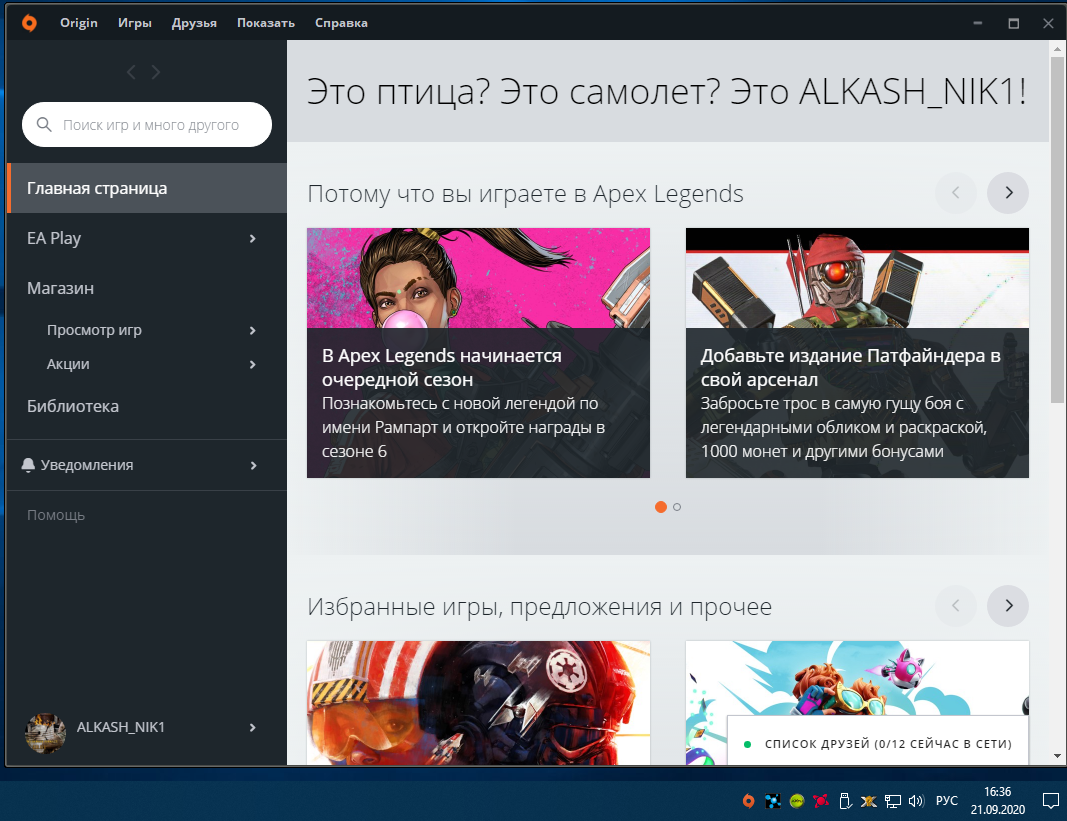
Task: Show previous Apex Legends recommendations
Action: [955, 193]
